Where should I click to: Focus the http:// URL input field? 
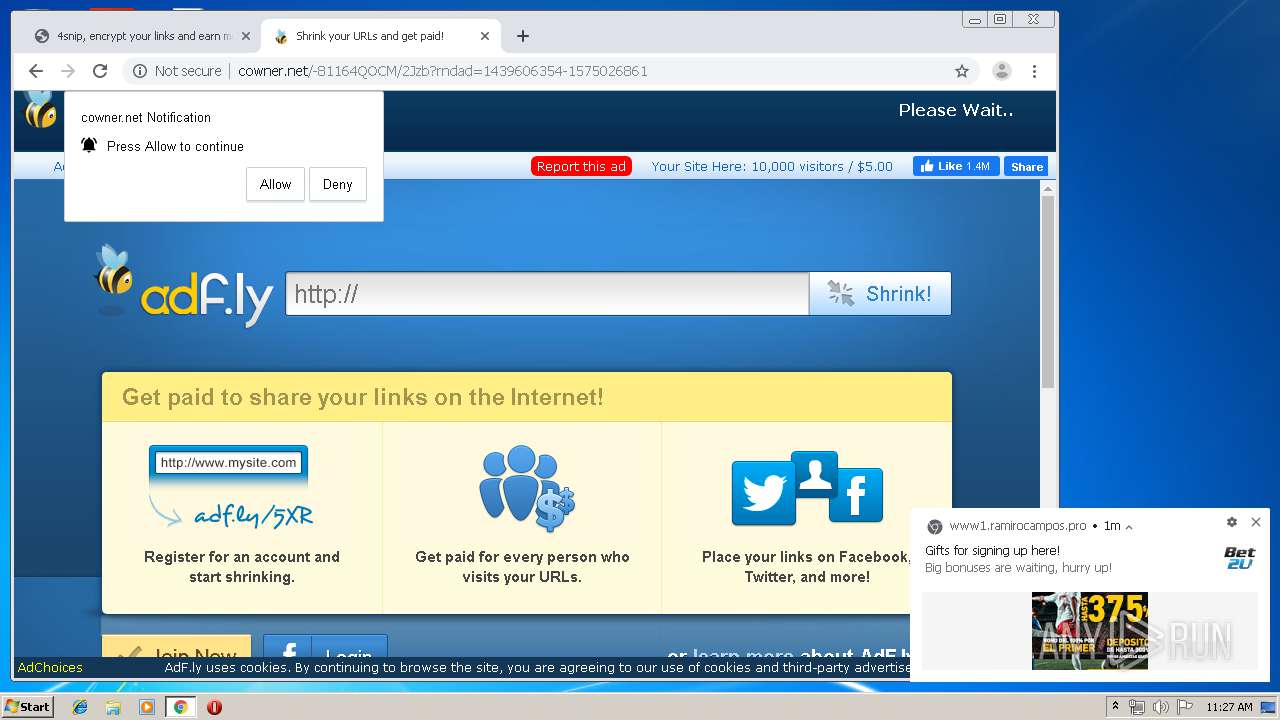pyautogui.click(x=547, y=294)
